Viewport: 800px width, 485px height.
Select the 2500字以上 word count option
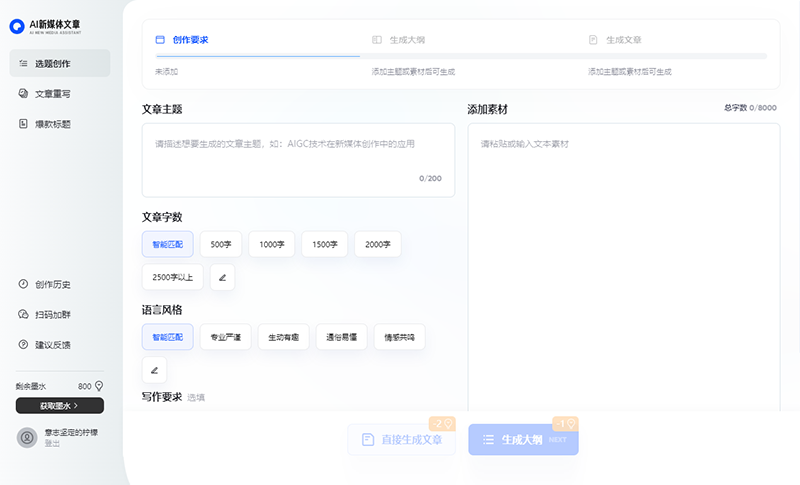click(172, 277)
